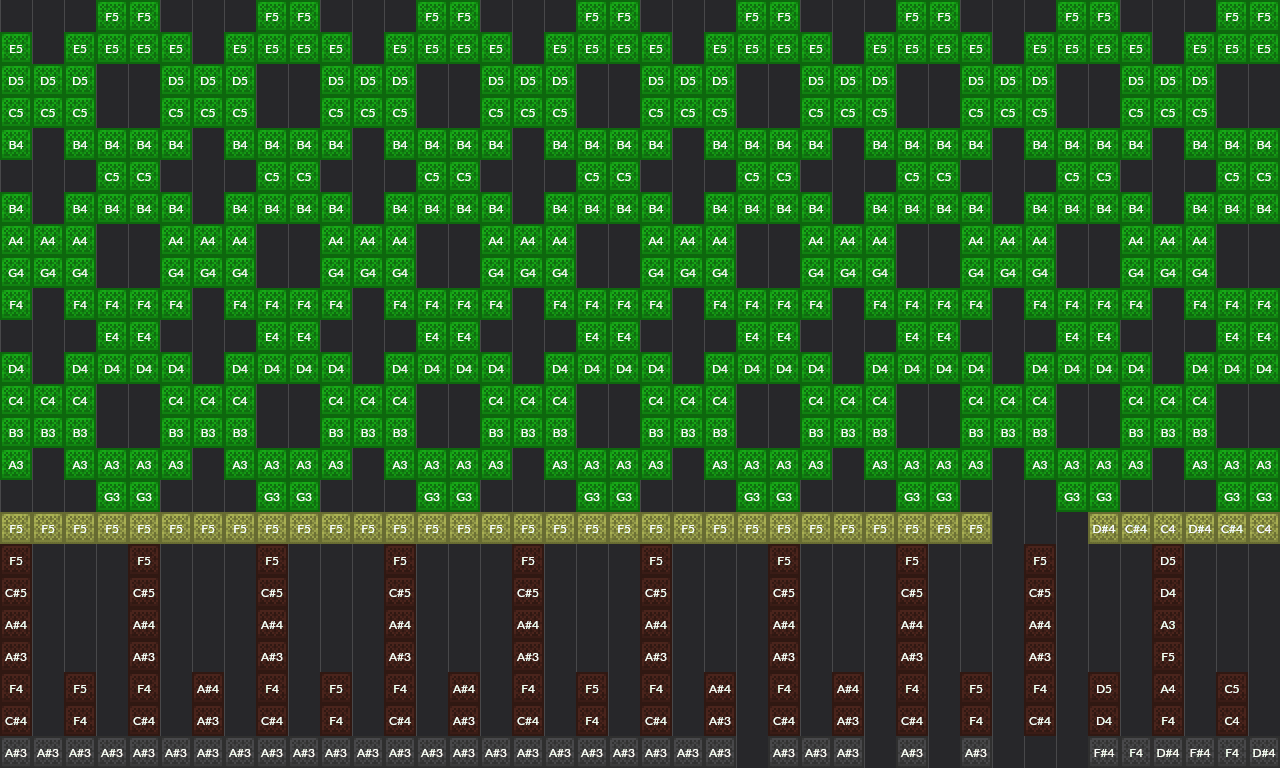This screenshot has width=1280, height=768.
Task: Click red D5 block left of red A4
Action: 1104,689
